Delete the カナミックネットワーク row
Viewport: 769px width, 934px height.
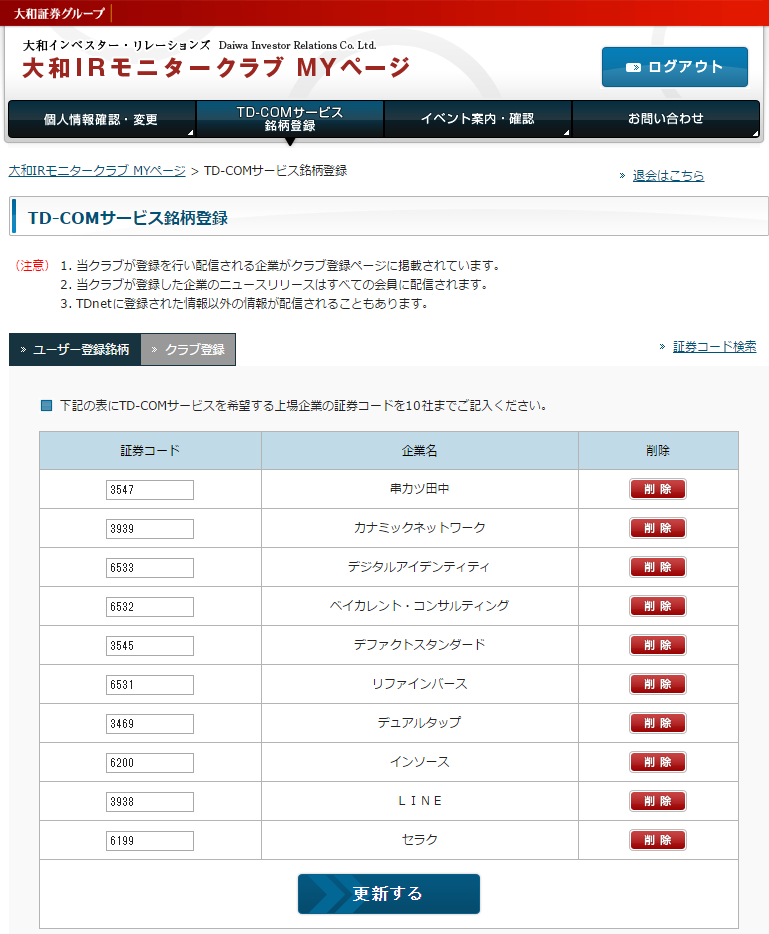tap(658, 528)
